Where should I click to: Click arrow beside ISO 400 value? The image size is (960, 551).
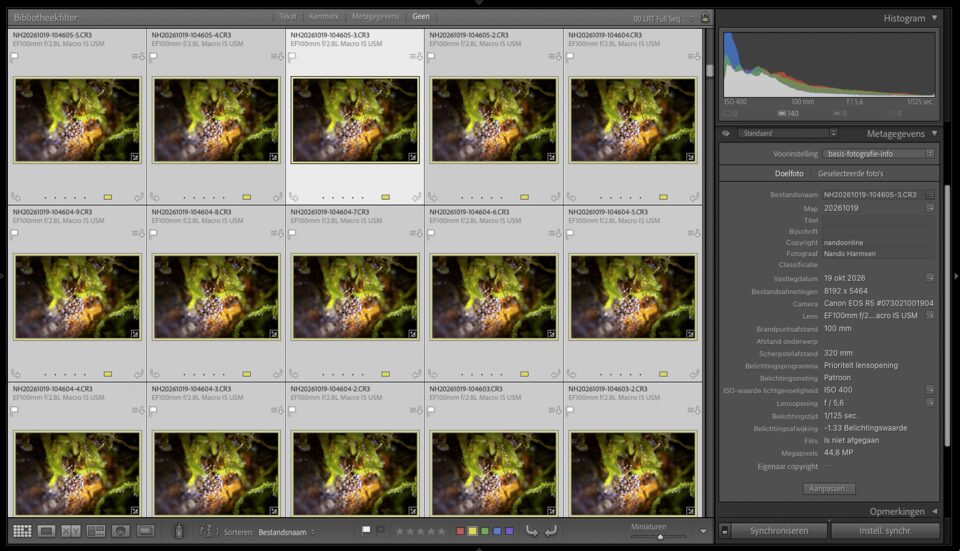pos(930,389)
